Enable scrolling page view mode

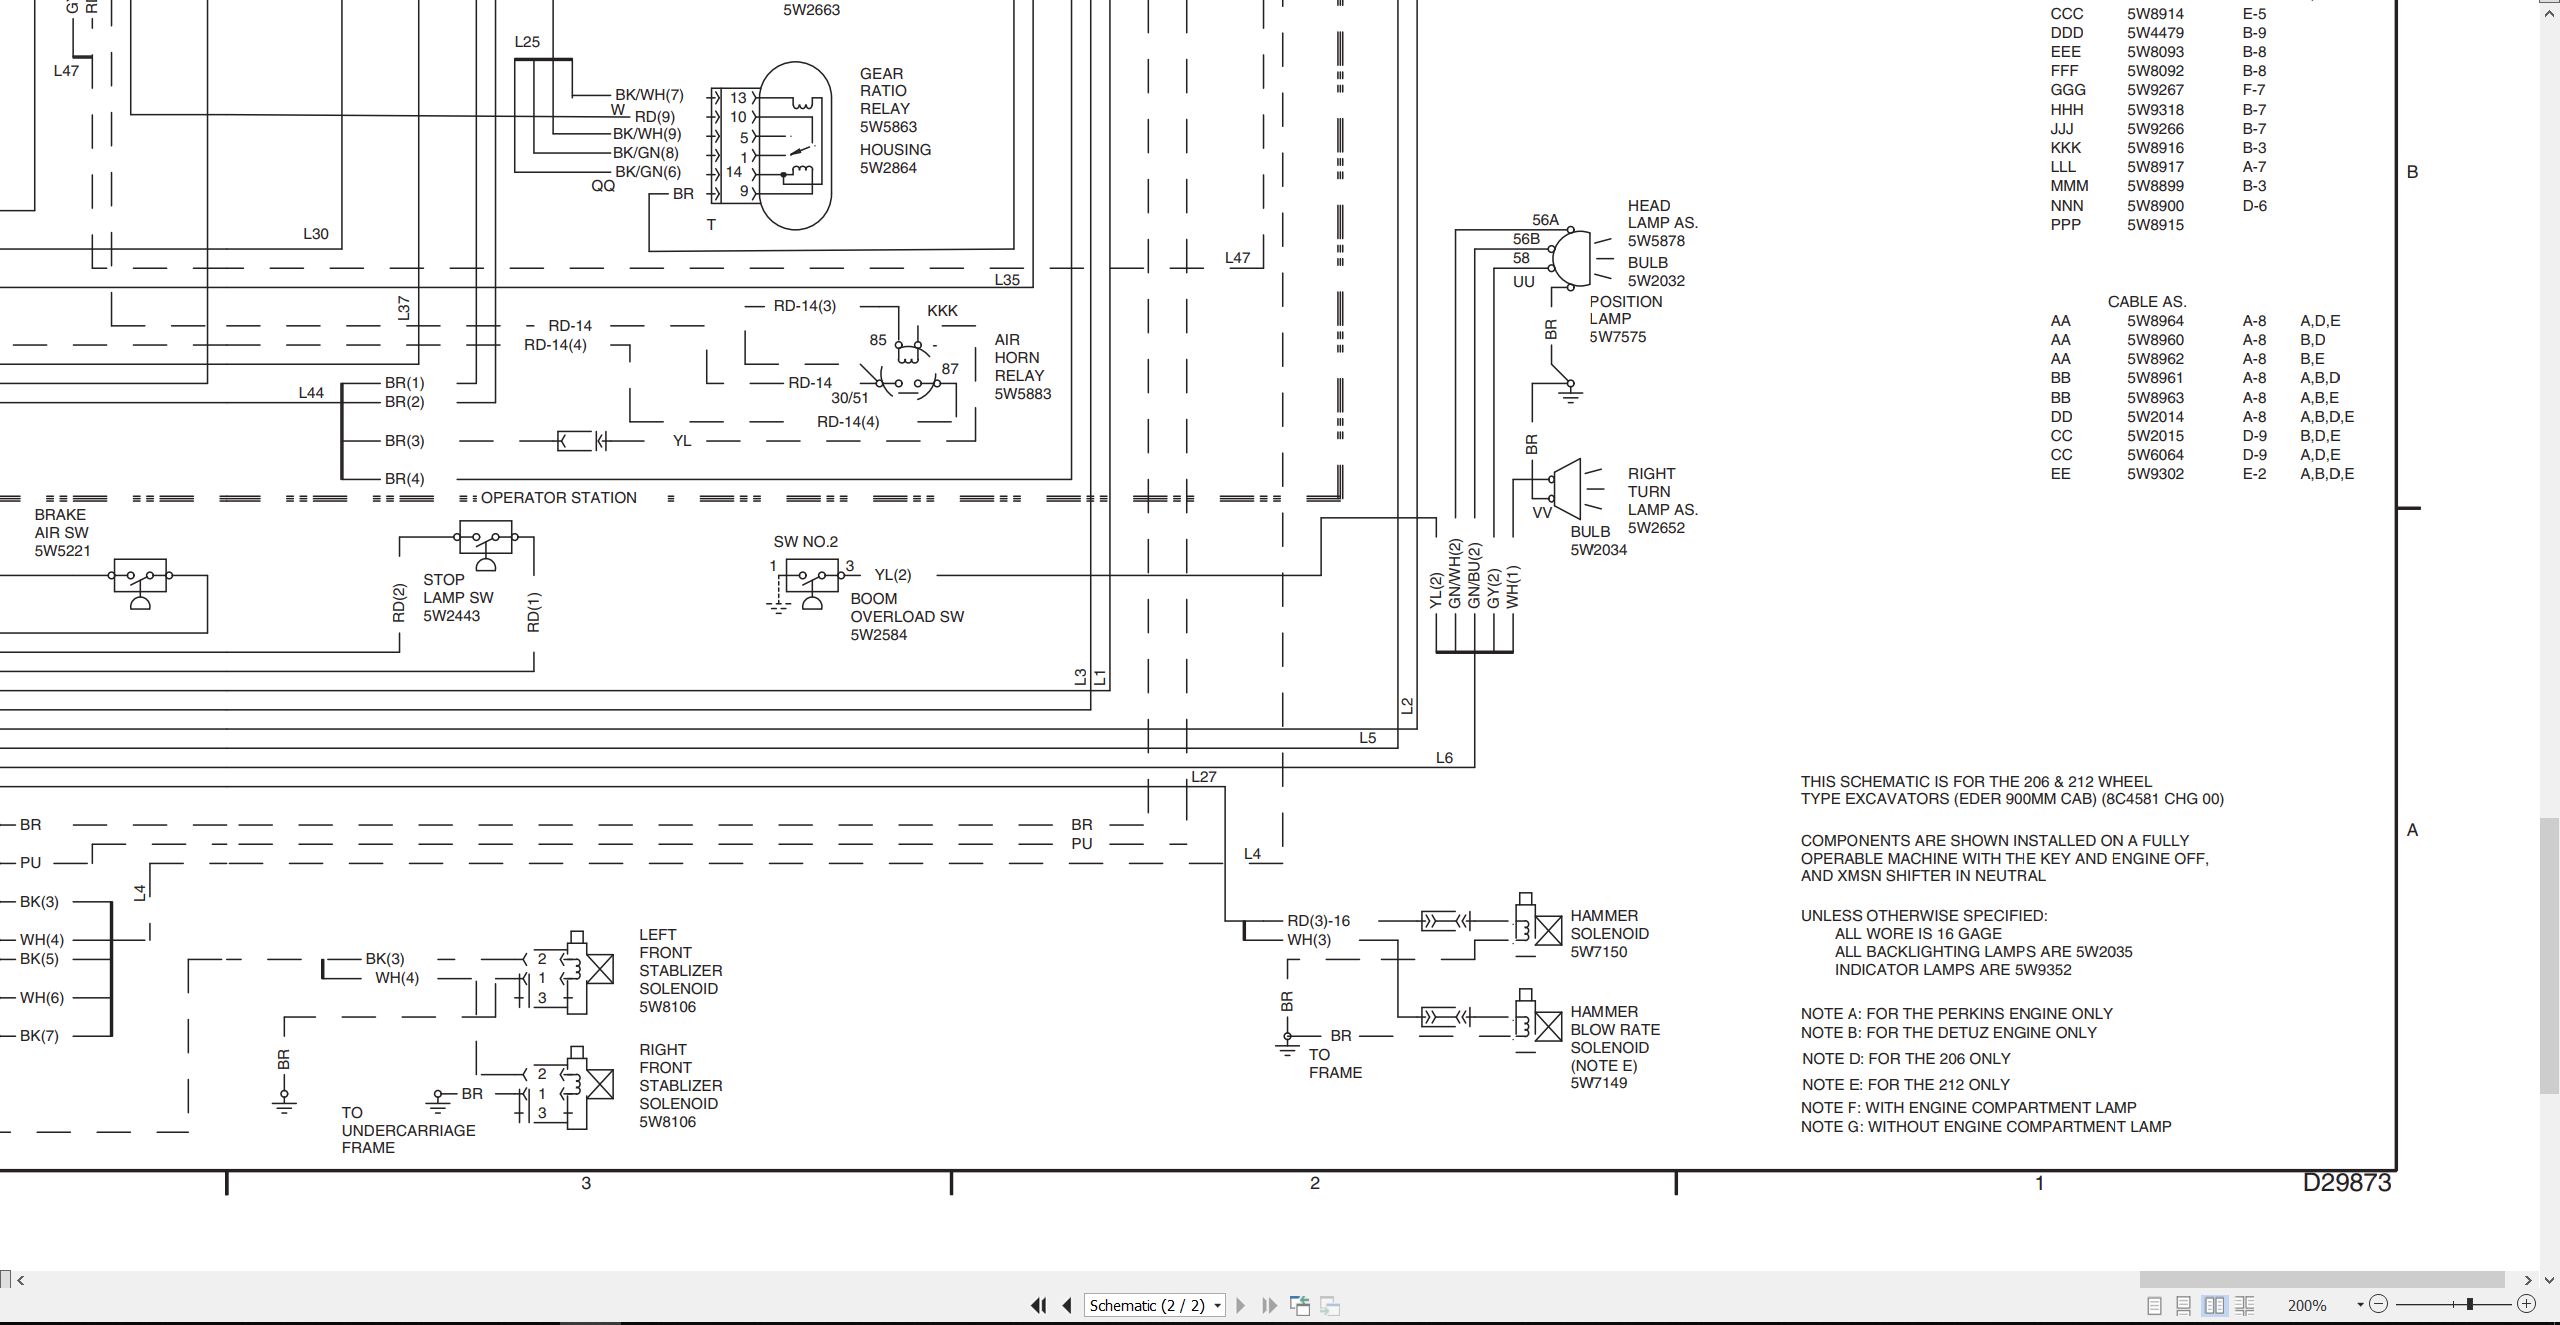(x=2184, y=1305)
